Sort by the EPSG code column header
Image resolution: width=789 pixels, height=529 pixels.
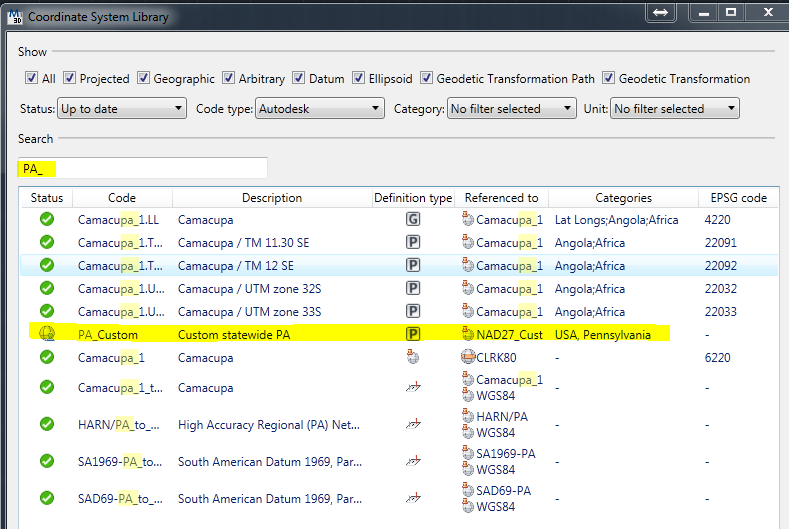737,198
